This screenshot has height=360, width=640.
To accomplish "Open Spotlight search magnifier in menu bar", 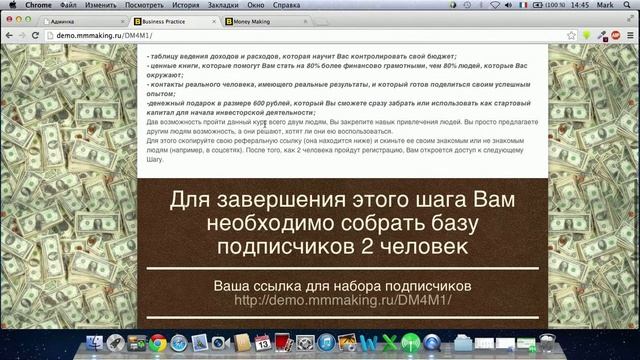I will pyautogui.click(x=627, y=5).
